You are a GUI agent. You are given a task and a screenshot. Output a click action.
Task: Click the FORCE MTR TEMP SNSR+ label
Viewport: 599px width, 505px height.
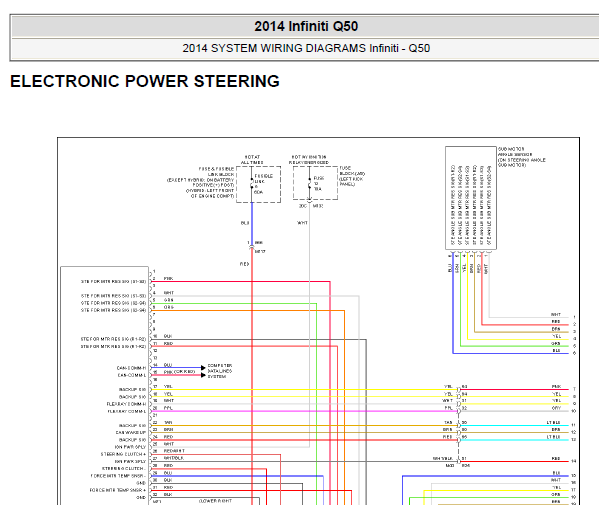point(118,490)
